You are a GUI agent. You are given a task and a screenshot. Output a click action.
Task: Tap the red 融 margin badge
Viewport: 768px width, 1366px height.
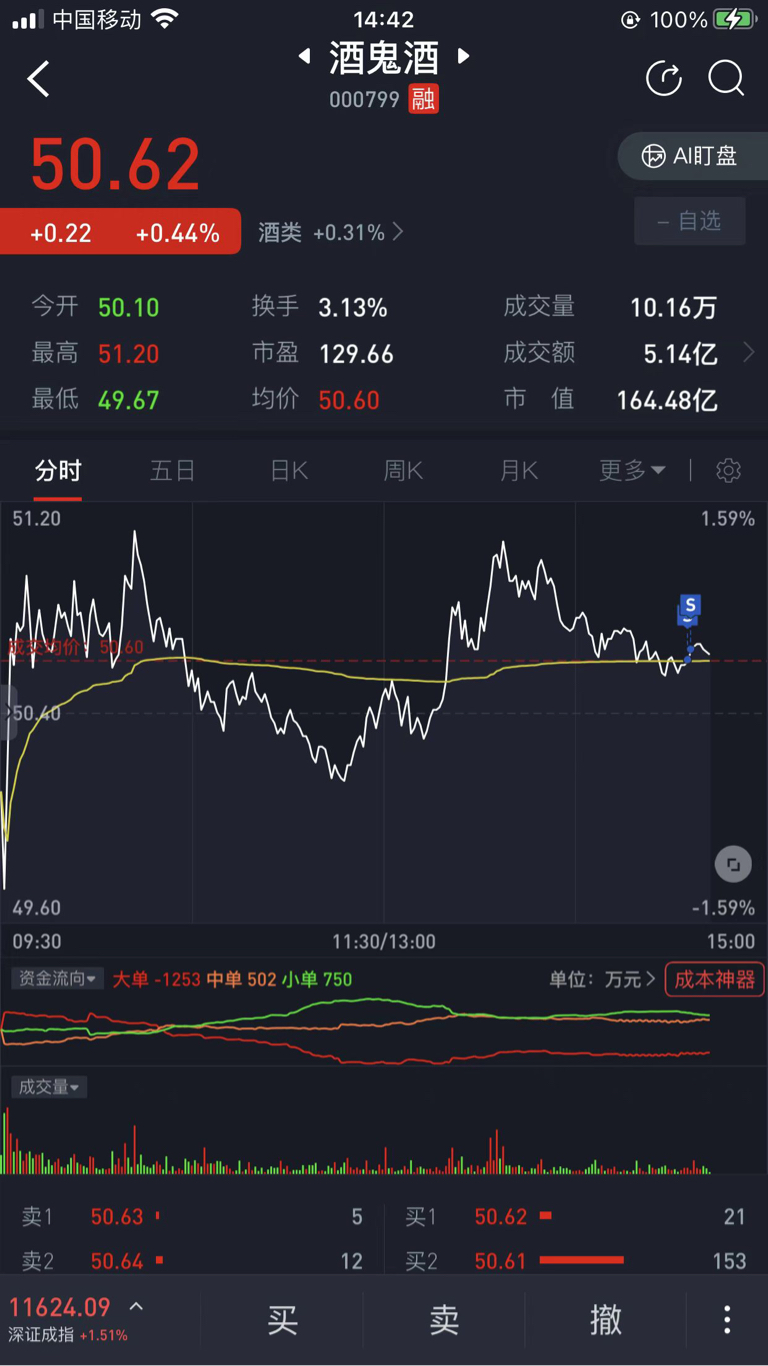[x=423, y=99]
